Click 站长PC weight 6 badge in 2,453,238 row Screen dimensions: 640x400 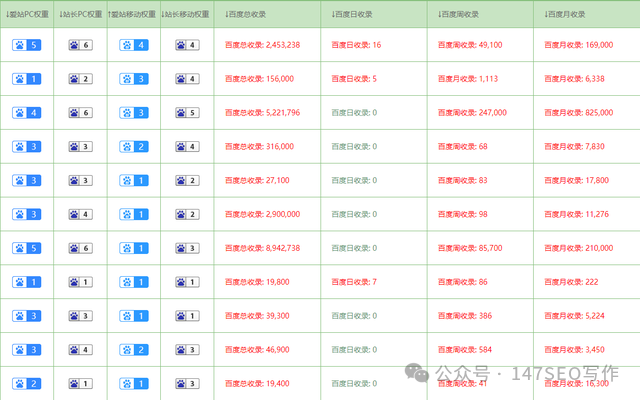[80, 45]
